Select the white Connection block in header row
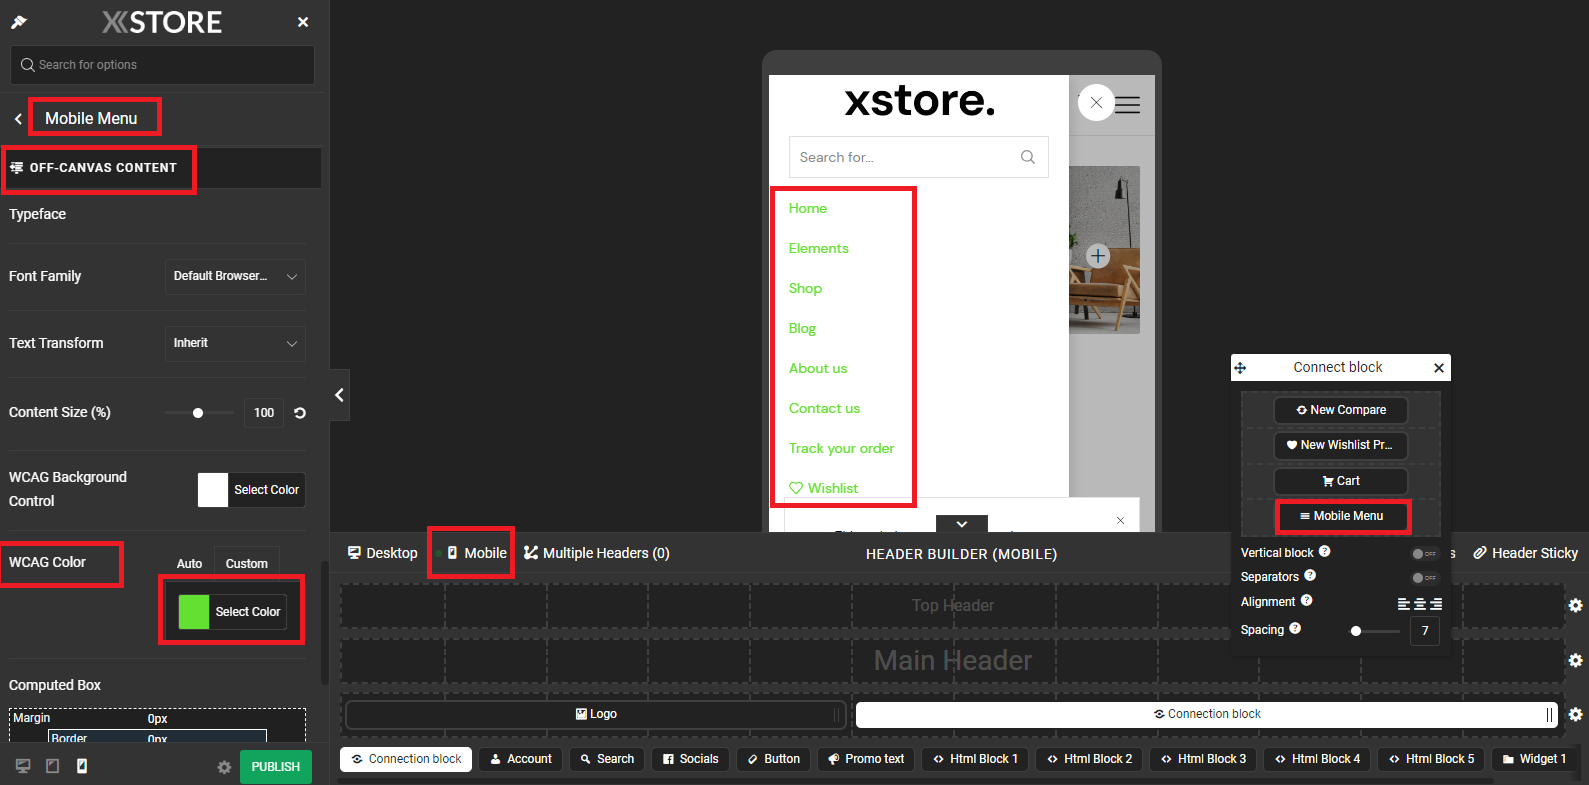The height and width of the screenshot is (785, 1589). (x=1207, y=714)
